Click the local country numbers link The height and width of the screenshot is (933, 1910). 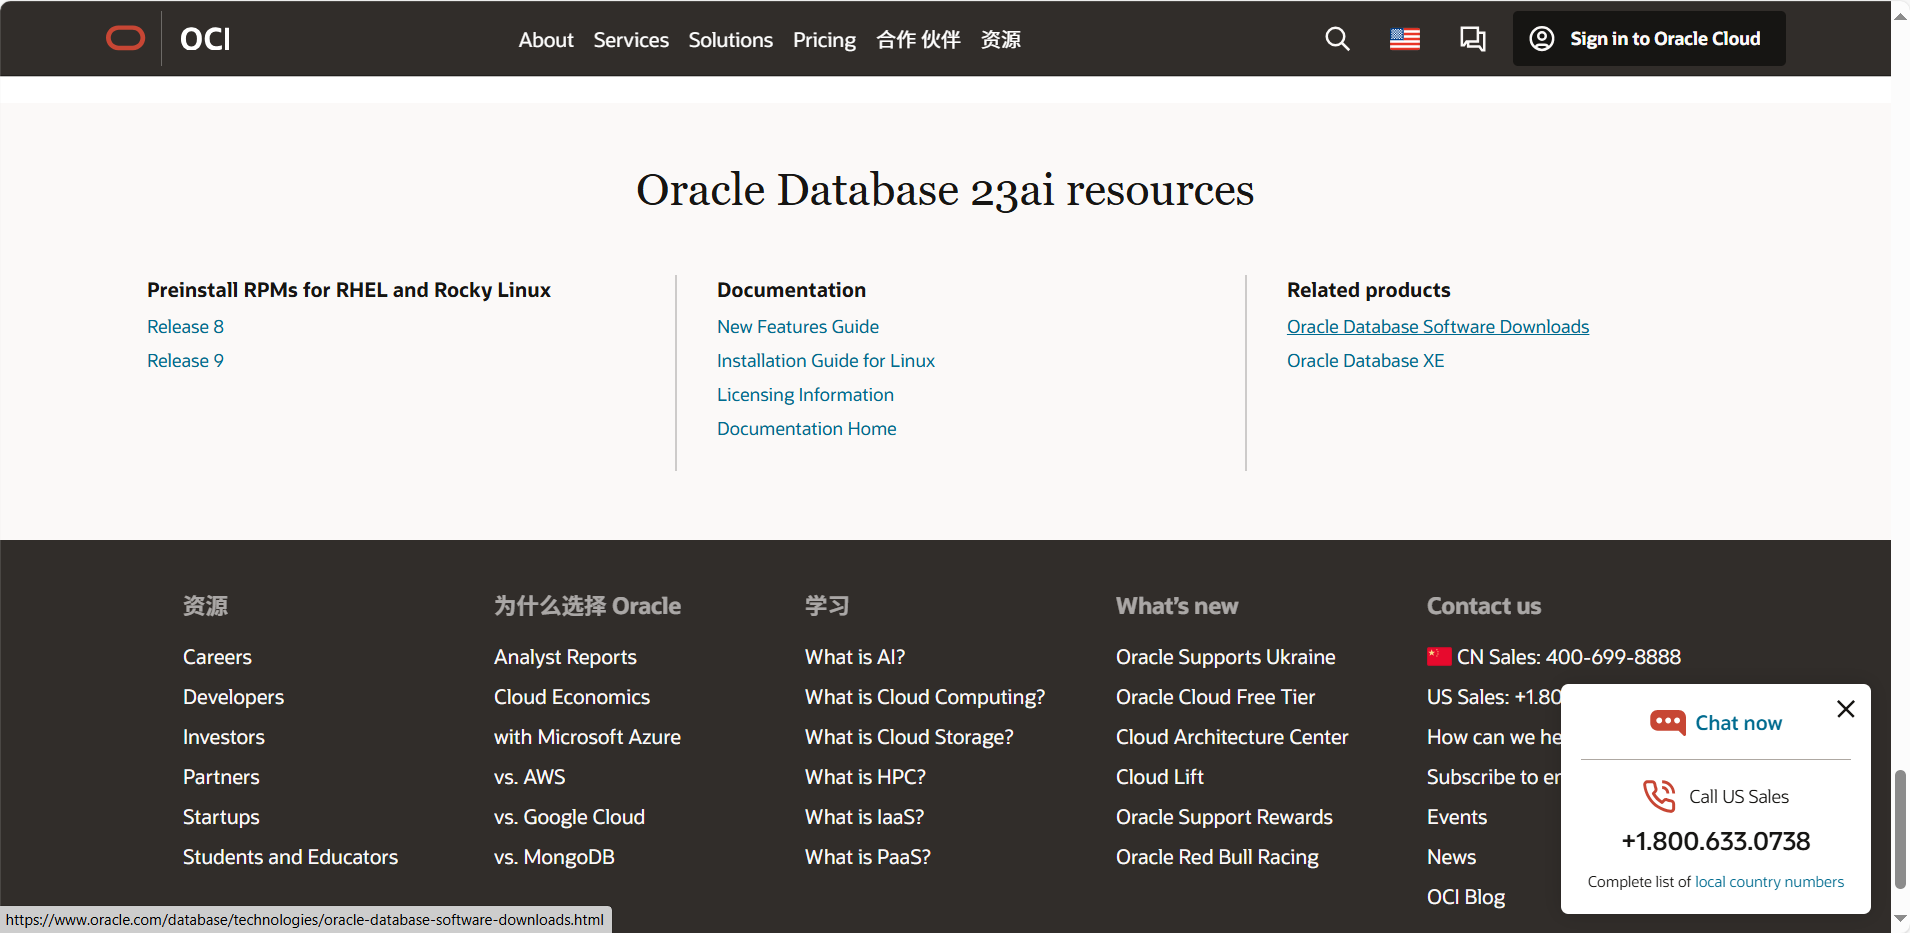pyautogui.click(x=1769, y=882)
